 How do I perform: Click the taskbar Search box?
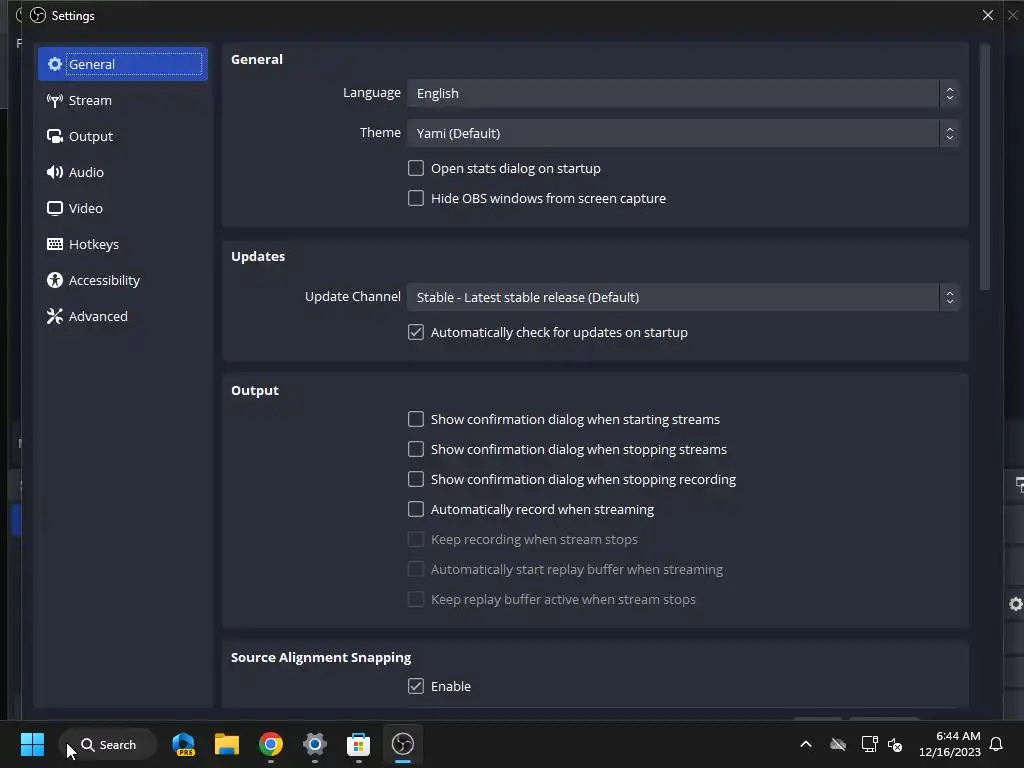click(108, 744)
